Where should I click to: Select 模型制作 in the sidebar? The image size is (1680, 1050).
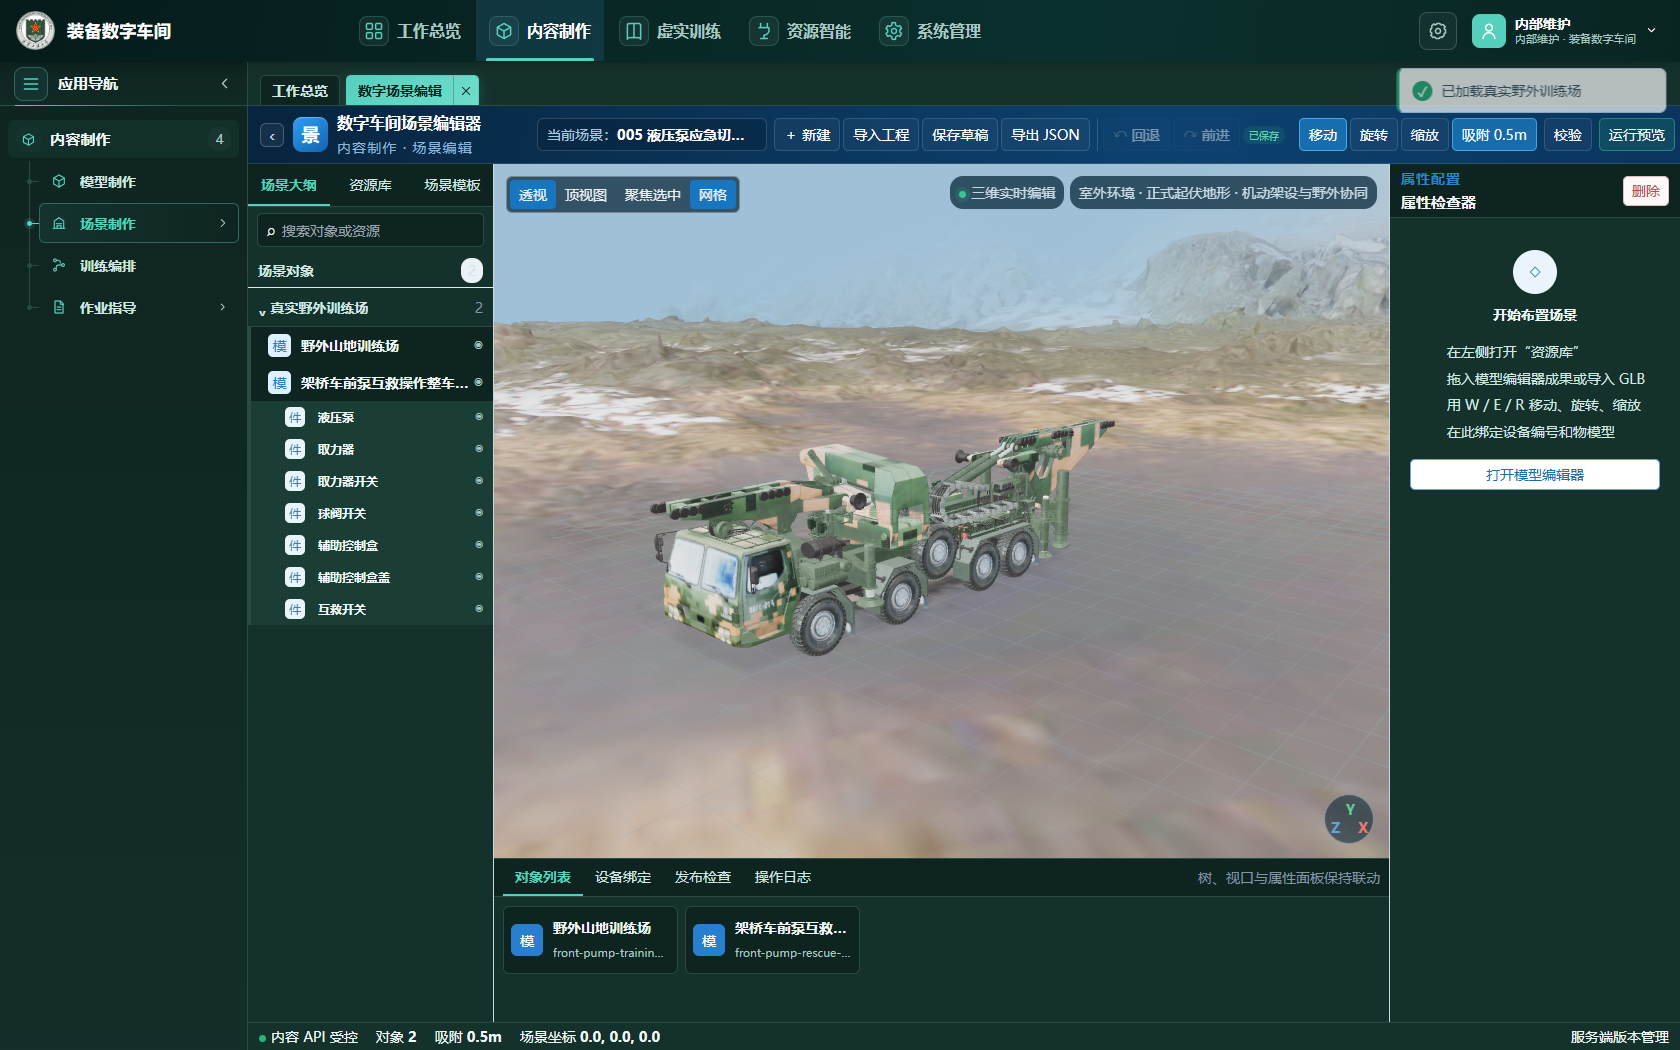107,182
